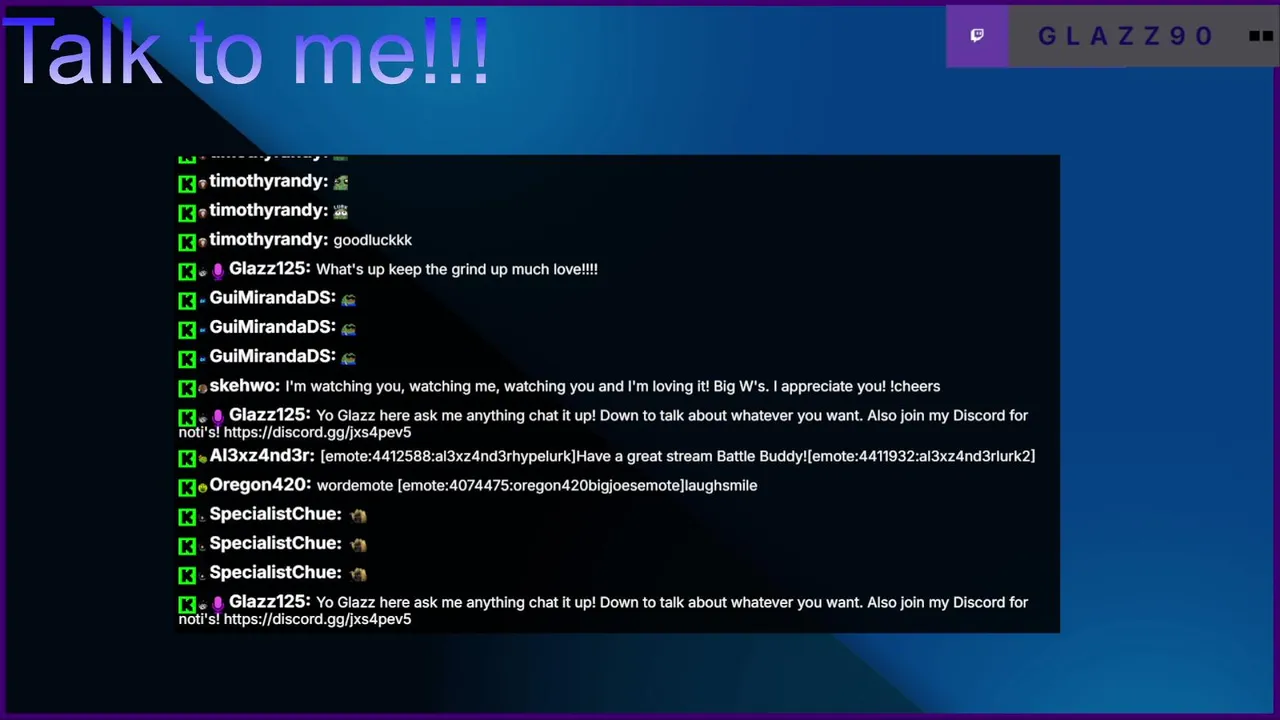Click the GLAZZ90 channel name
1280x720 pixels.
(x=1126, y=37)
